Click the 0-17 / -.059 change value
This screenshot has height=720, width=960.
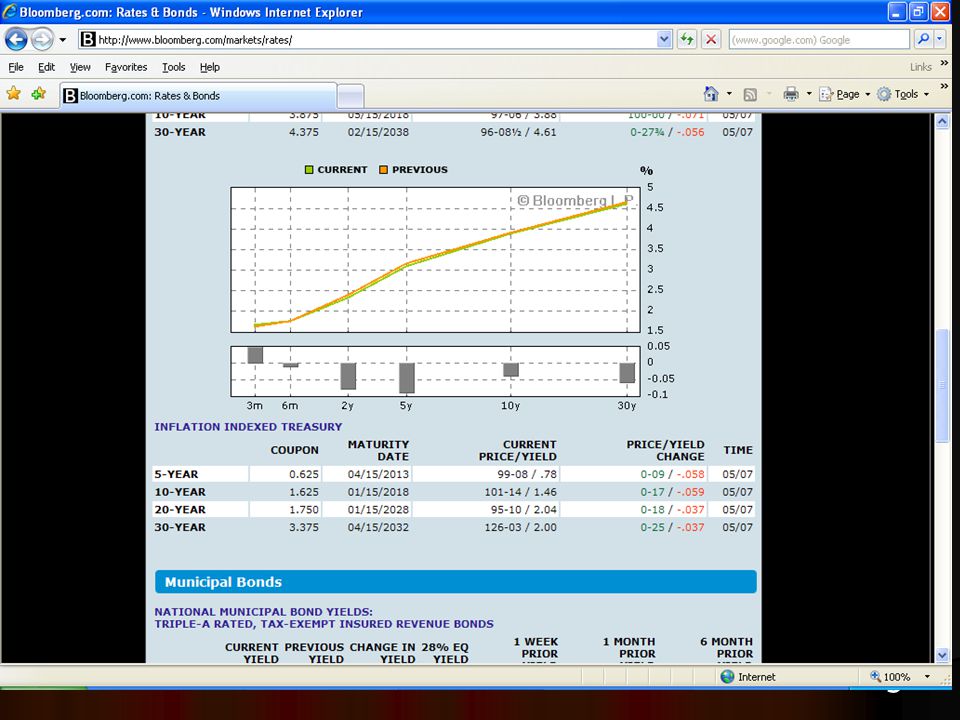[x=672, y=492]
